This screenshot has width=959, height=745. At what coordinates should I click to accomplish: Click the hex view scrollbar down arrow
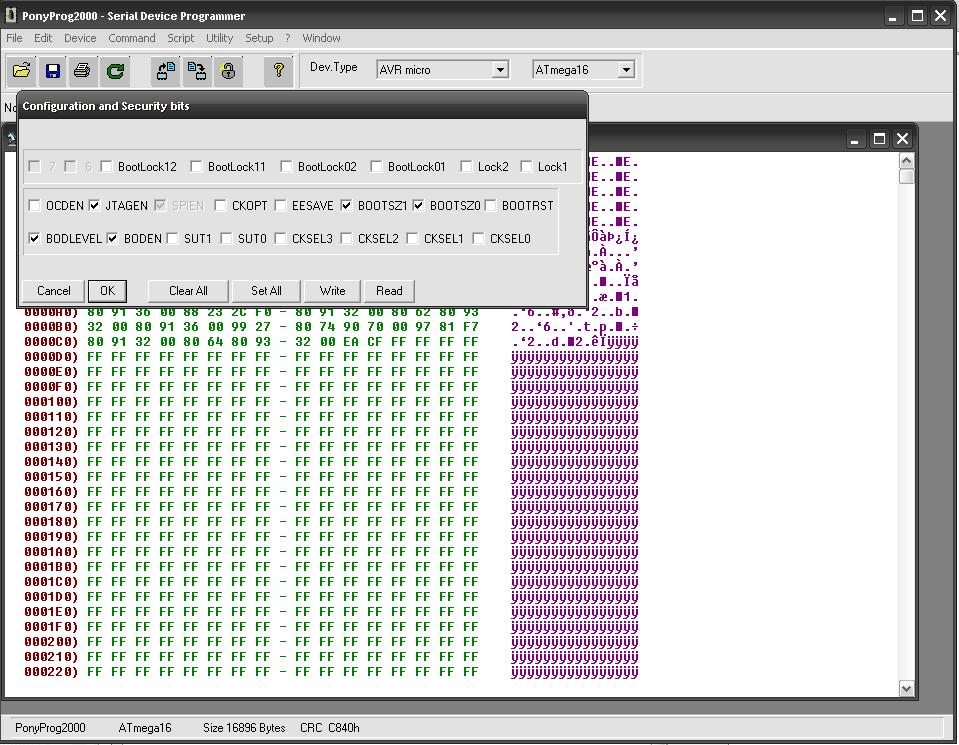pyautogui.click(x=906, y=688)
